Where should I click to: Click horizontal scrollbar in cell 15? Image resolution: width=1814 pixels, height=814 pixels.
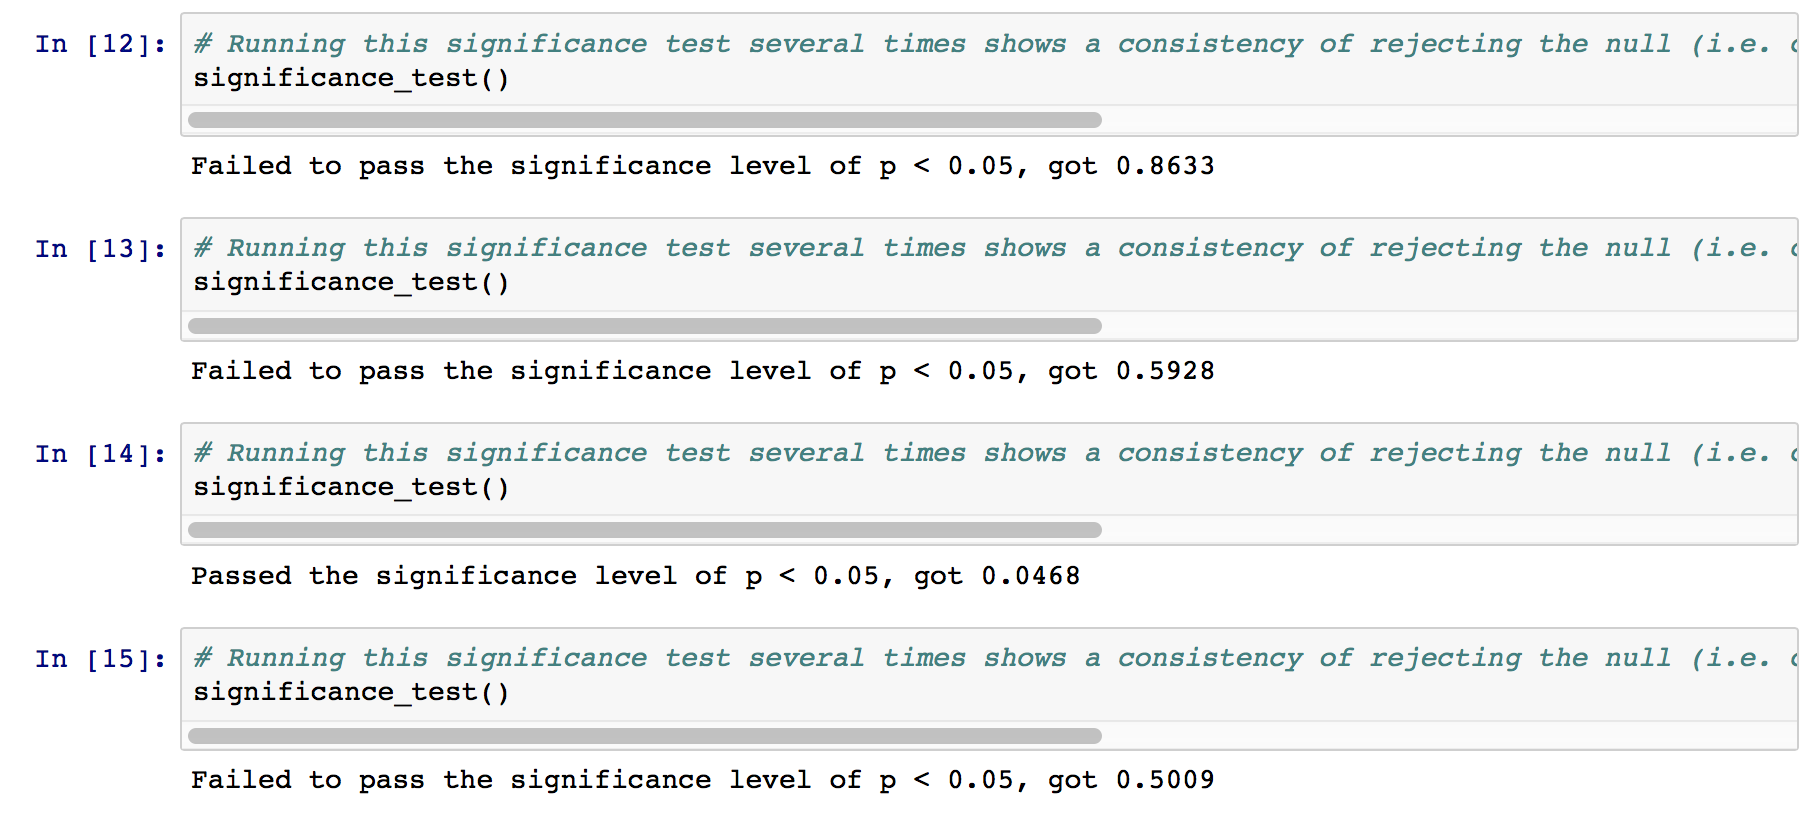tap(645, 736)
